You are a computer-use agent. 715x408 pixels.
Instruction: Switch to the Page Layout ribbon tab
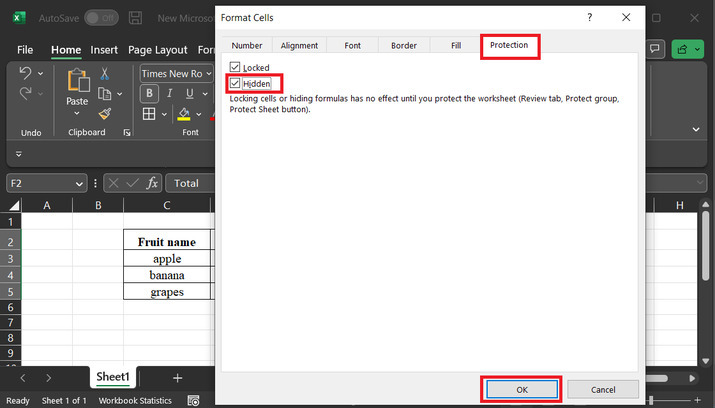tap(158, 50)
